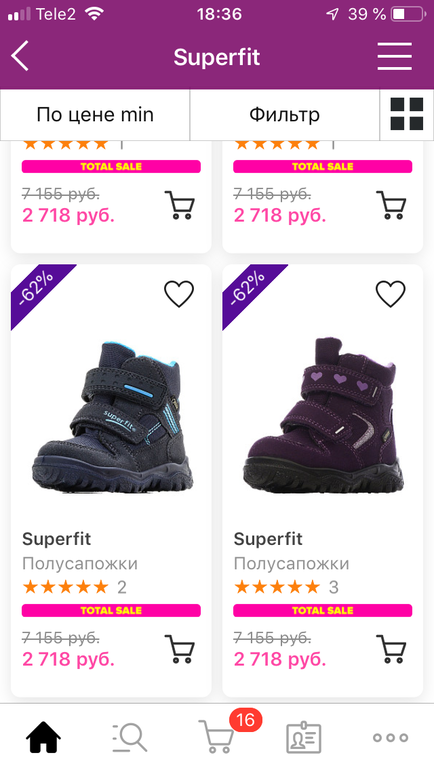Viewport: 434px width, 770px height.
Task: Open catalog search in bottom bar
Action: point(129,737)
